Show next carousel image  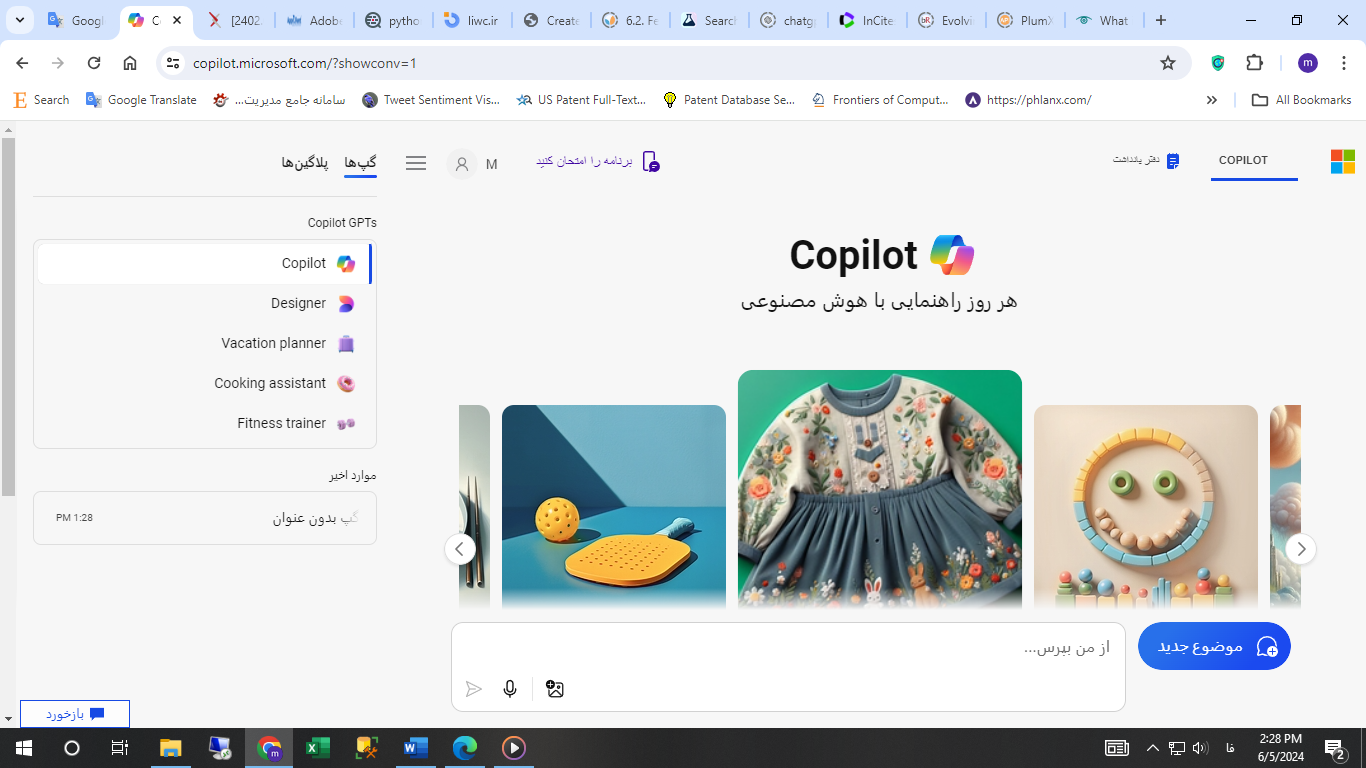[1301, 548]
